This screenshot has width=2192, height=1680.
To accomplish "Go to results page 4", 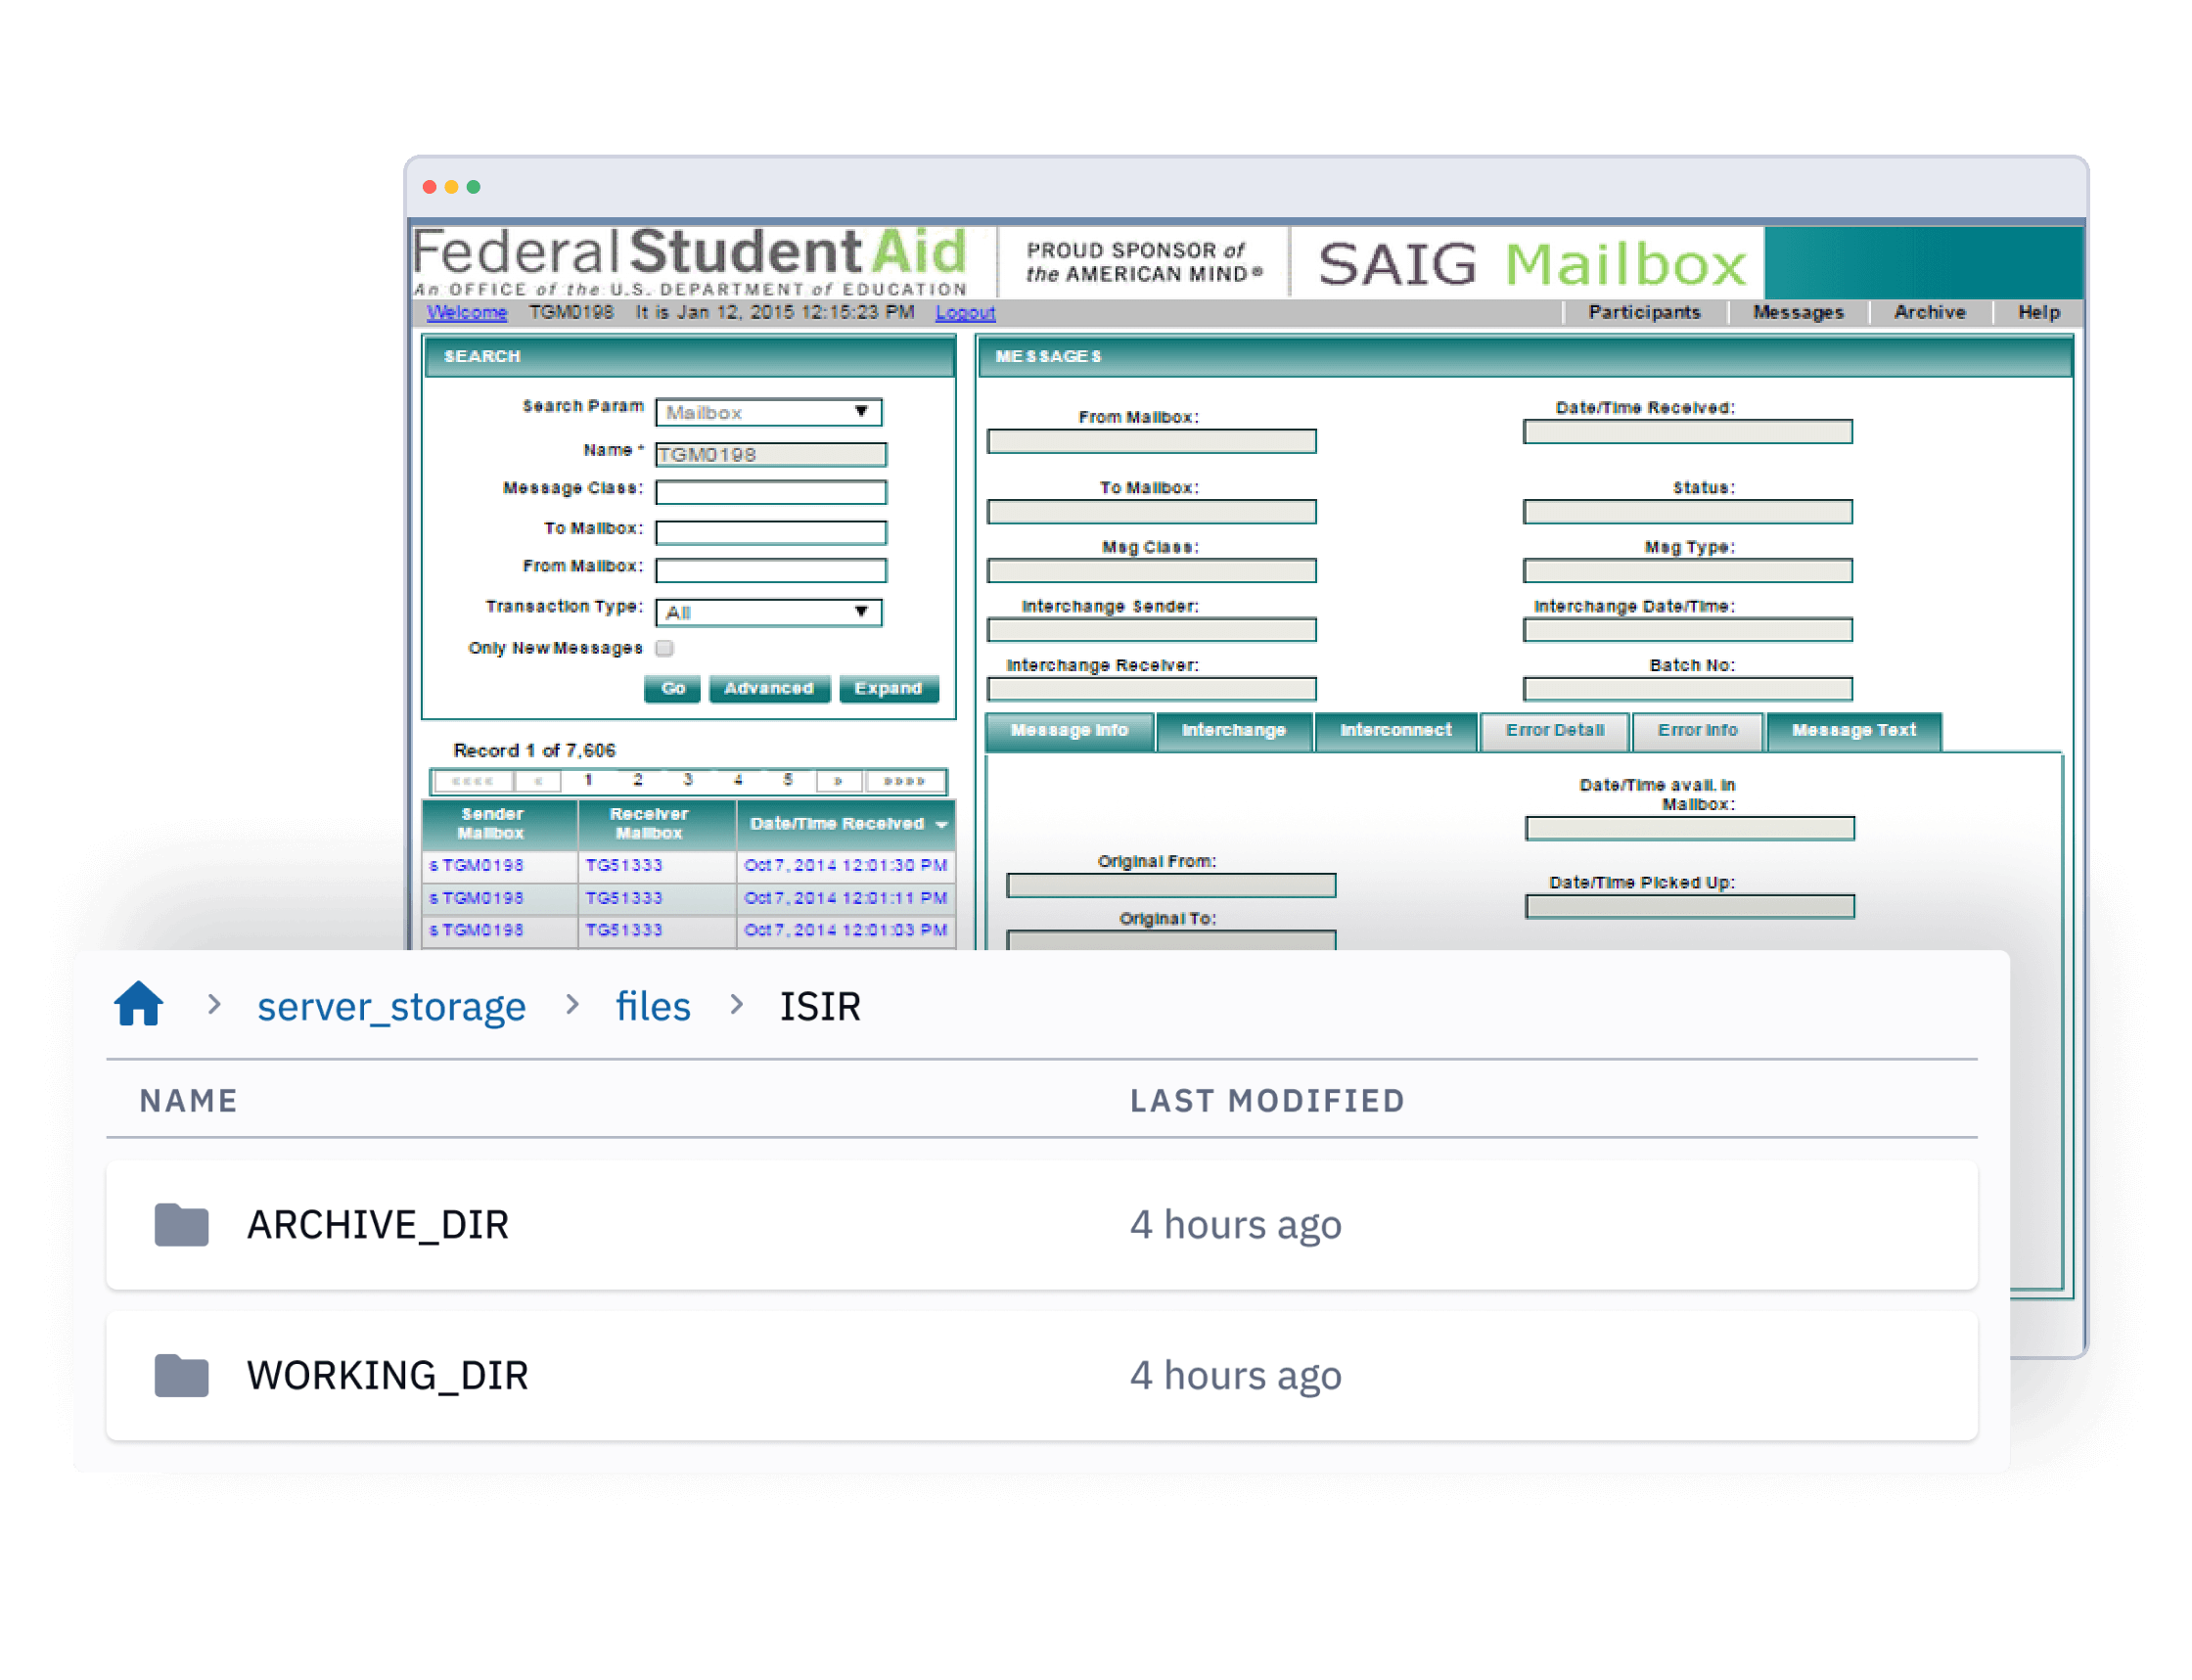I will 738,780.
